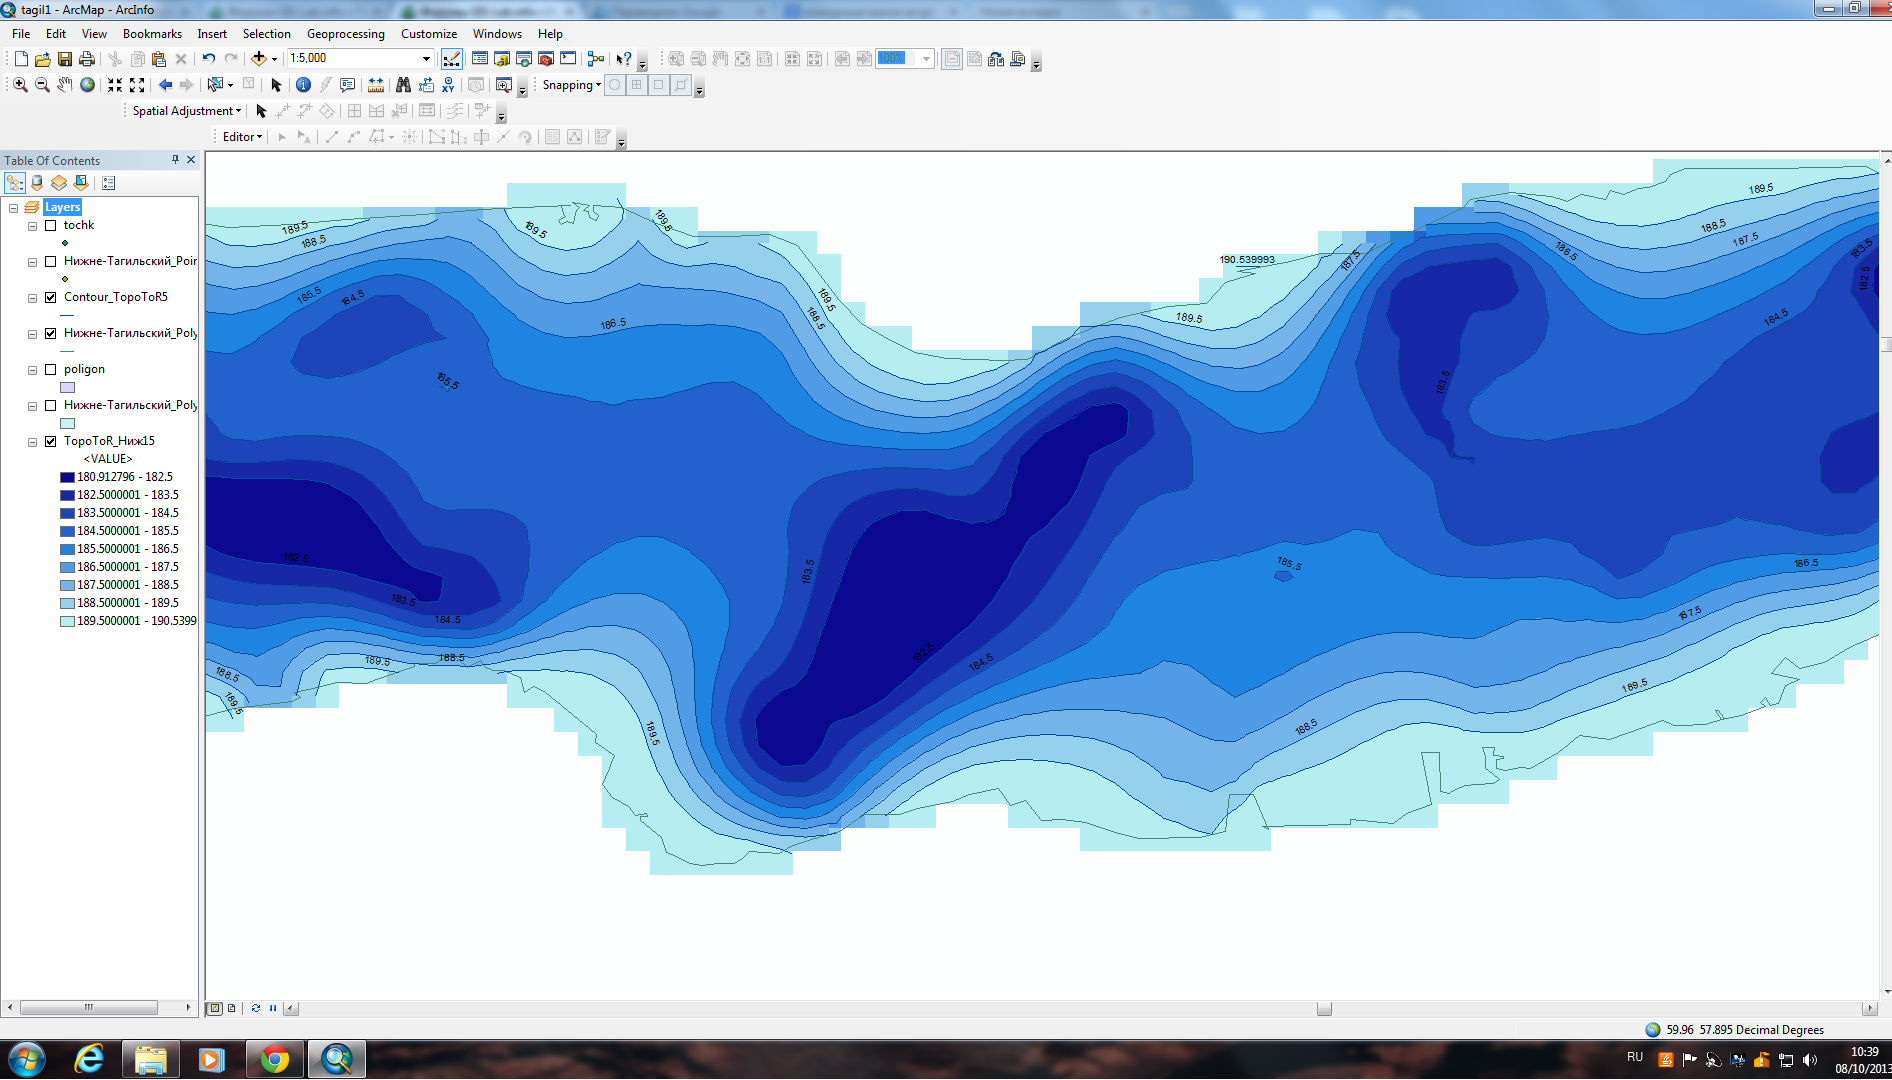Enable the tochk layer checkbox
This screenshot has width=1892, height=1080.
[51, 226]
